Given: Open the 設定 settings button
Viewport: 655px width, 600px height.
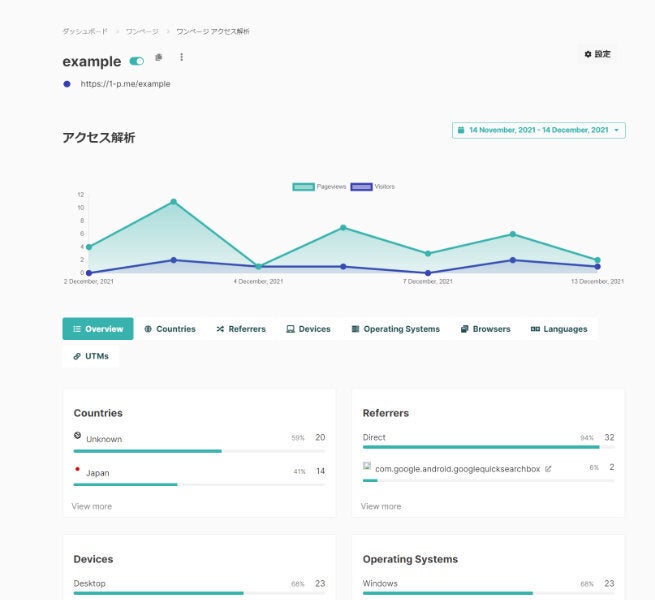Looking at the screenshot, I should pyautogui.click(x=597, y=54).
